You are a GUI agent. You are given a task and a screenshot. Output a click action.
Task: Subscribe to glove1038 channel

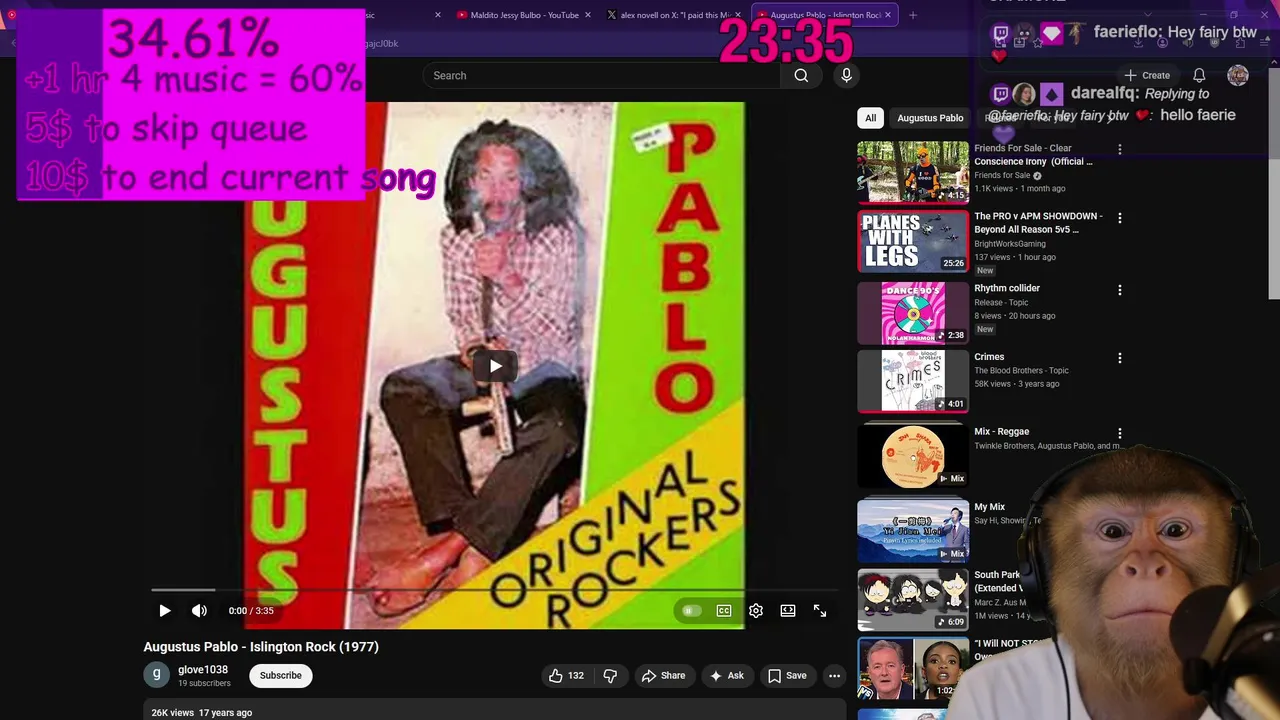click(280, 675)
